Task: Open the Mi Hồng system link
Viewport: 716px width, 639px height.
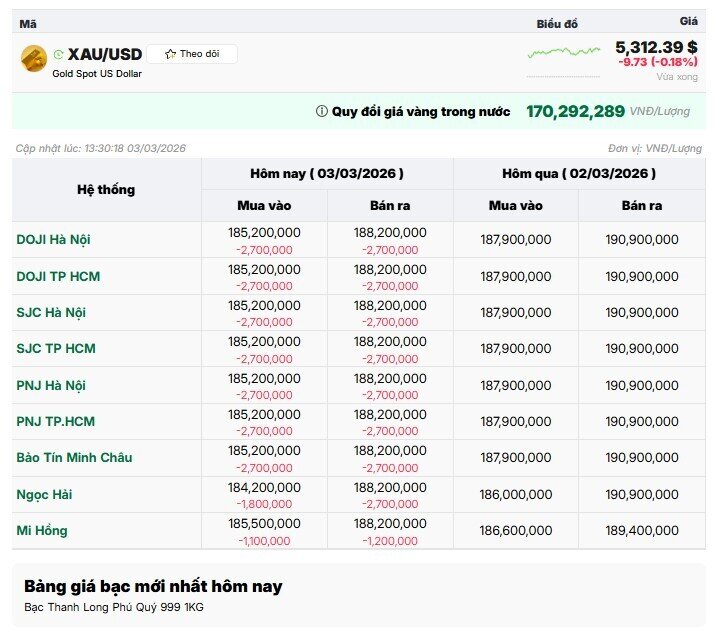Action: [x=42, y=530]
